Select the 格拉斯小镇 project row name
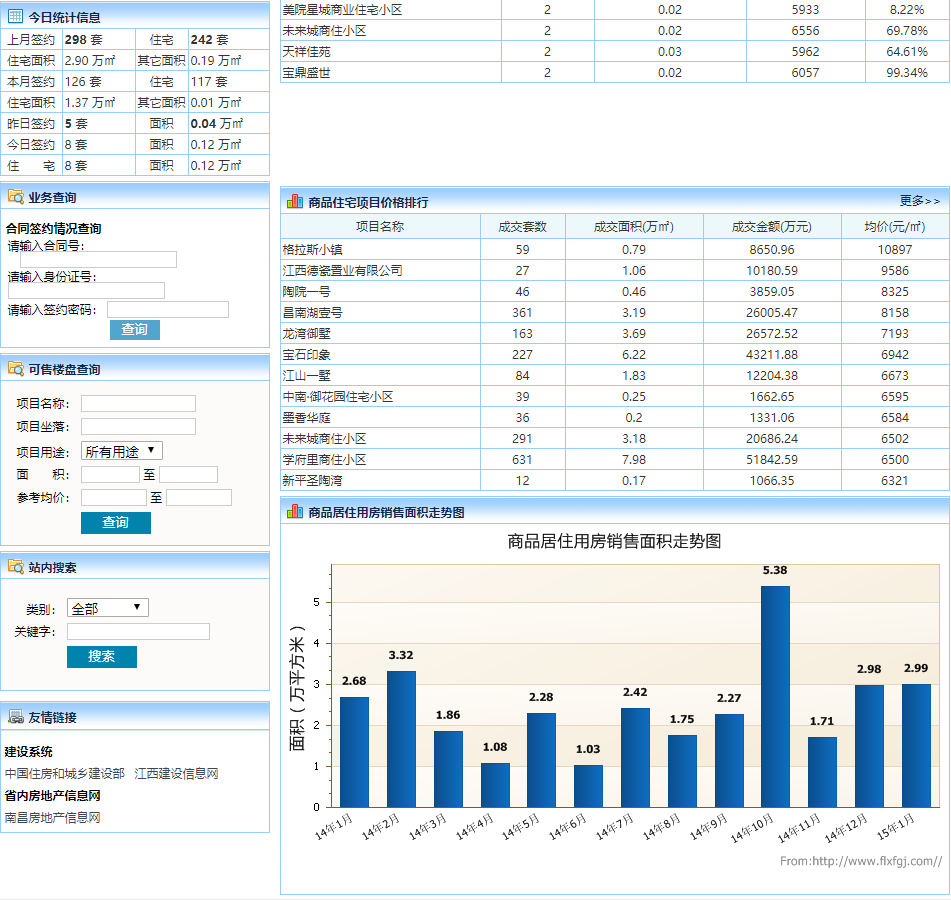 pos(313,249)
